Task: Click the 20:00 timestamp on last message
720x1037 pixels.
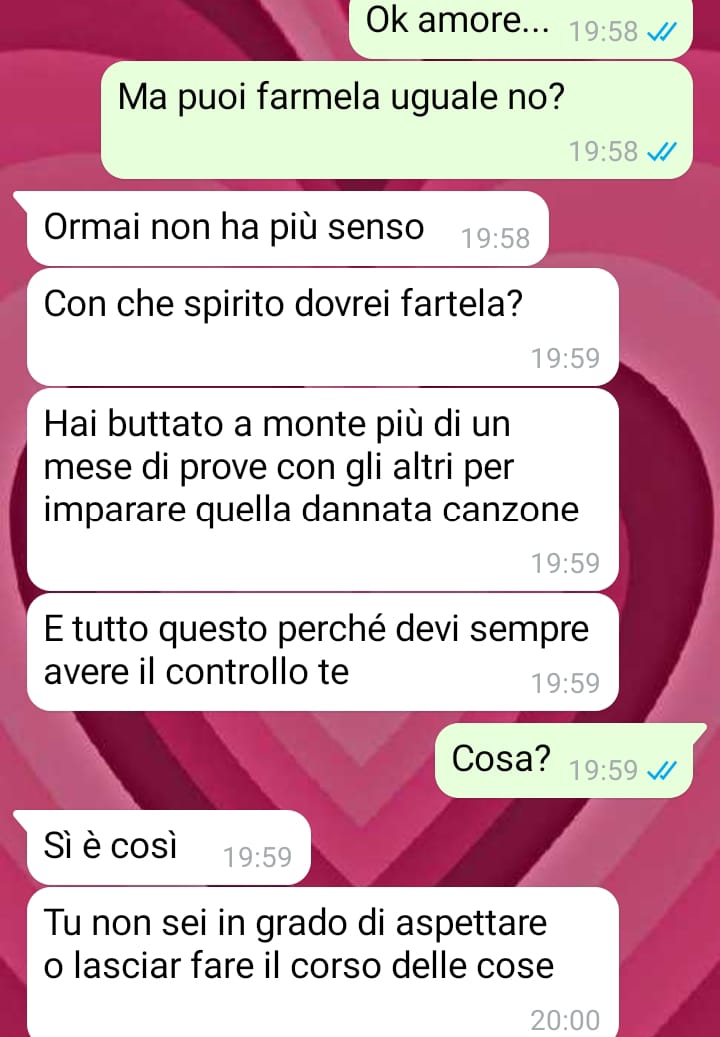Action: coord(565,1020)
